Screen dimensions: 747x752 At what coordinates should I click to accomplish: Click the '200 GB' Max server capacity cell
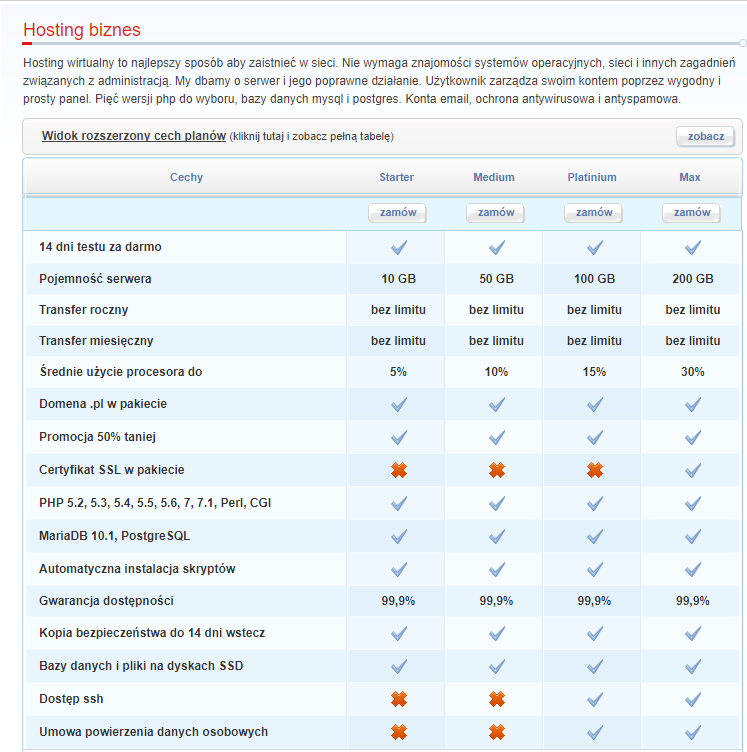click(x=693, y=279)
